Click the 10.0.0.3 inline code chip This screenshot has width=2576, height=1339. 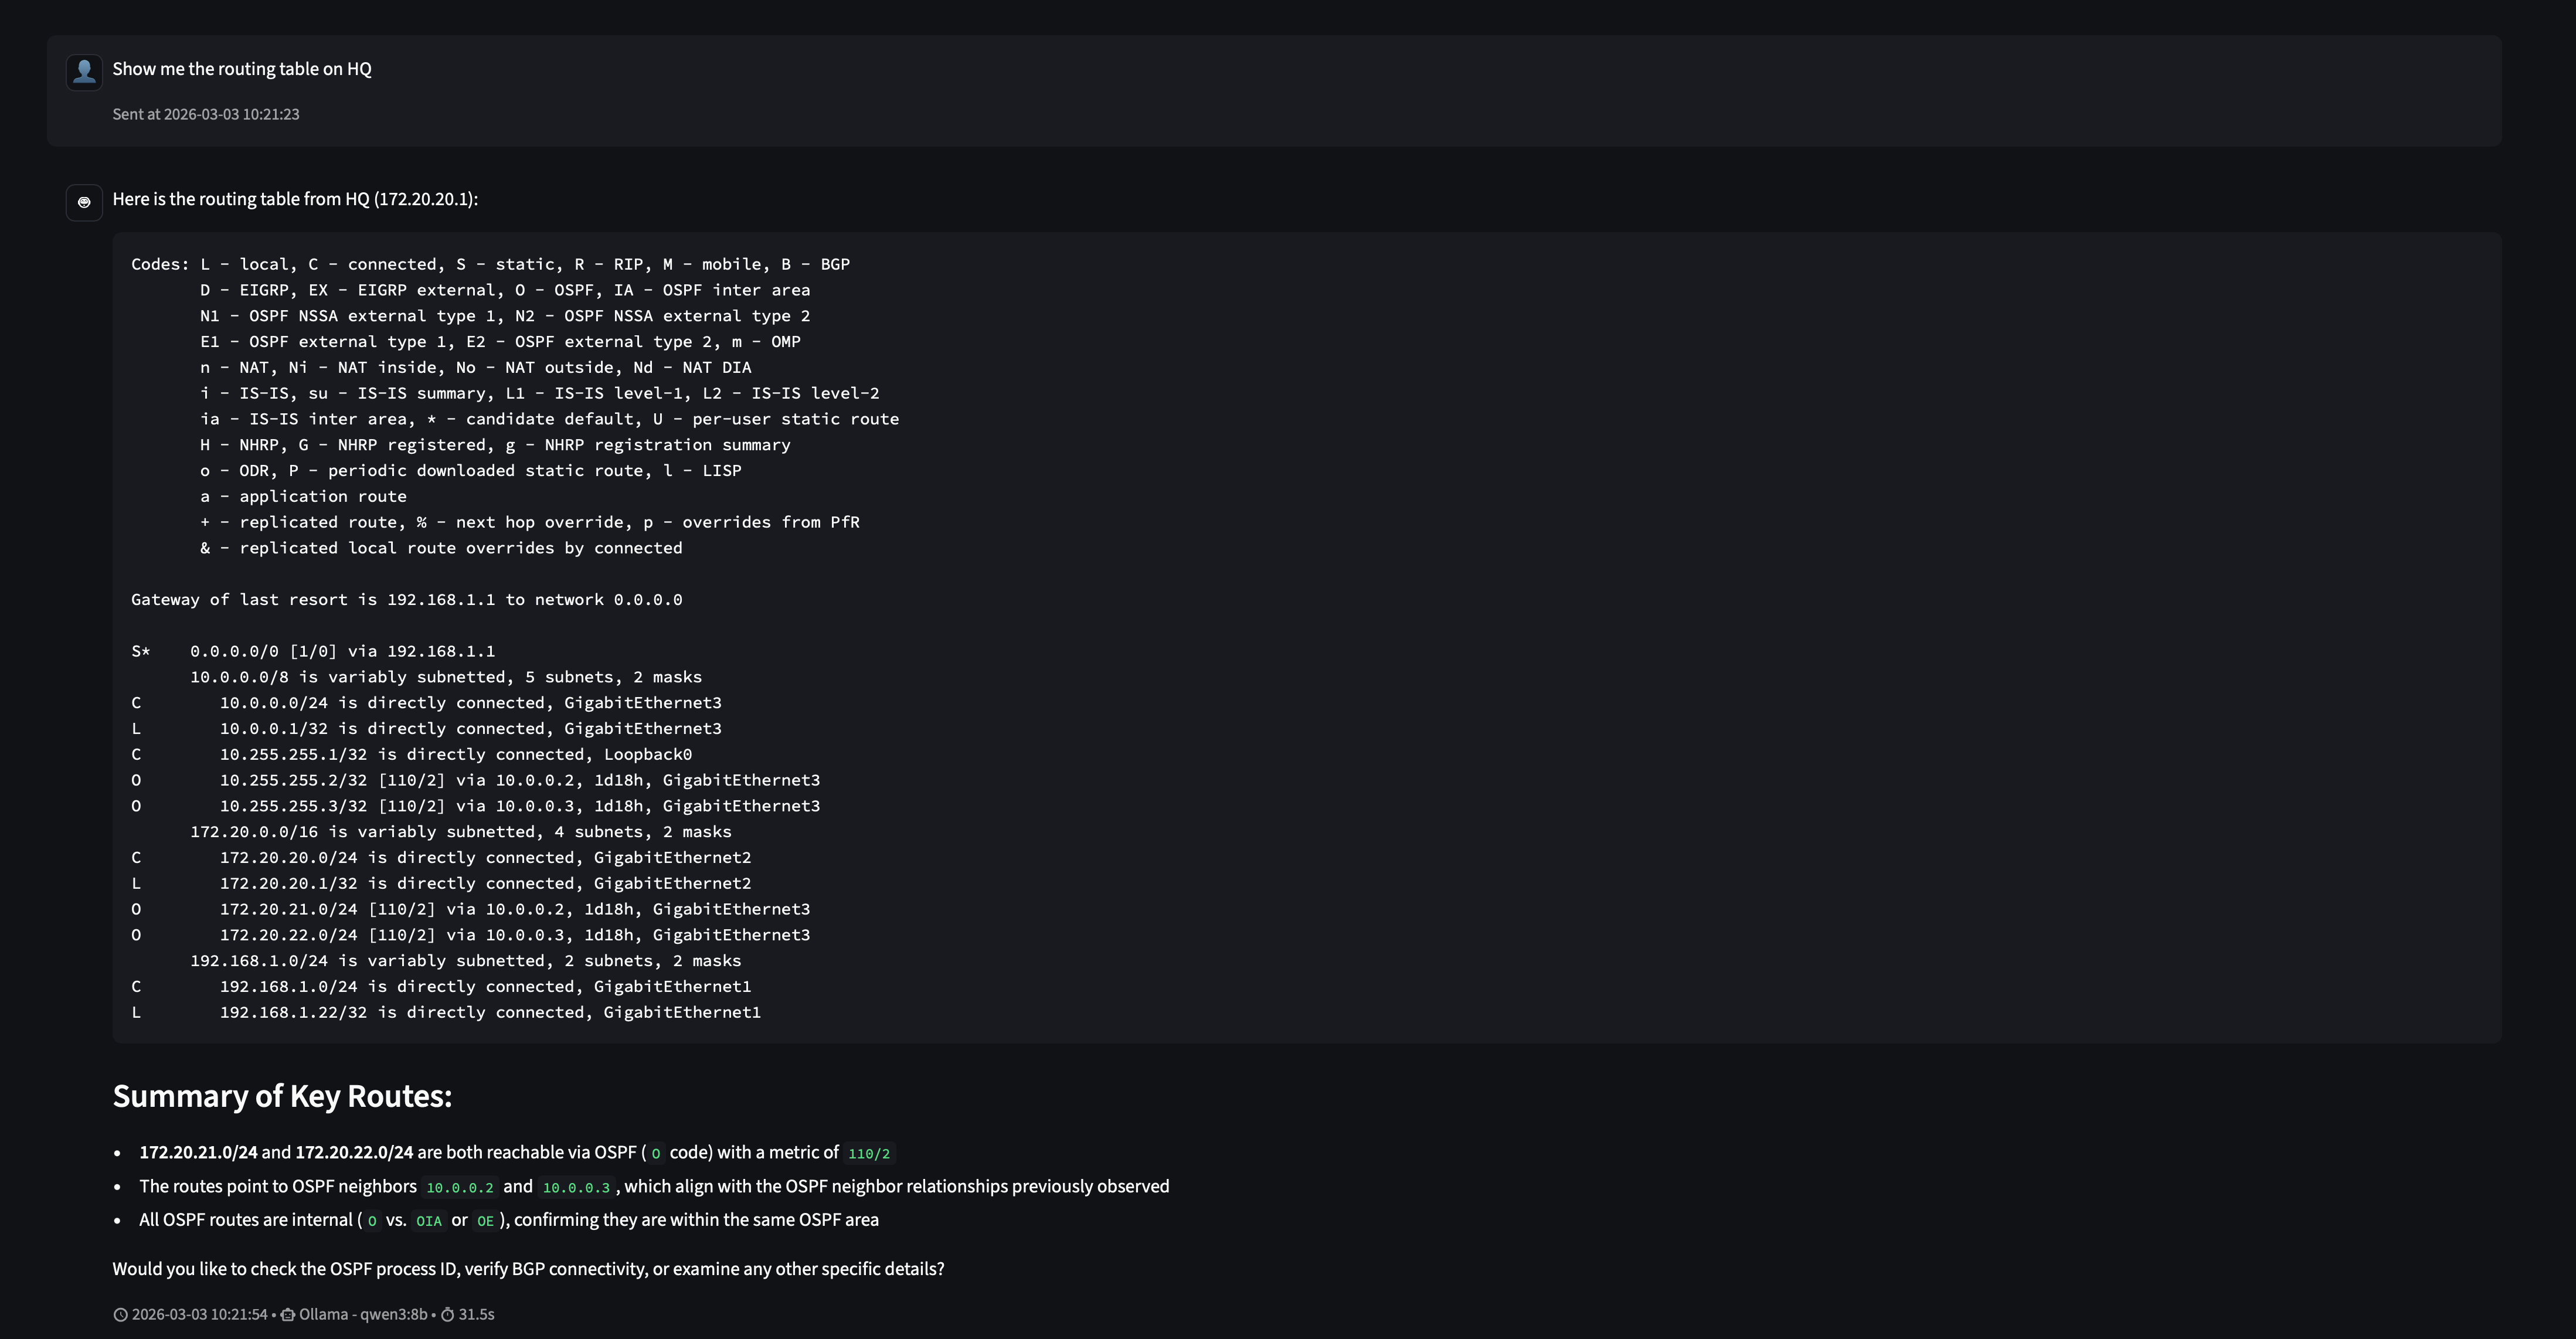[576, 1188]
